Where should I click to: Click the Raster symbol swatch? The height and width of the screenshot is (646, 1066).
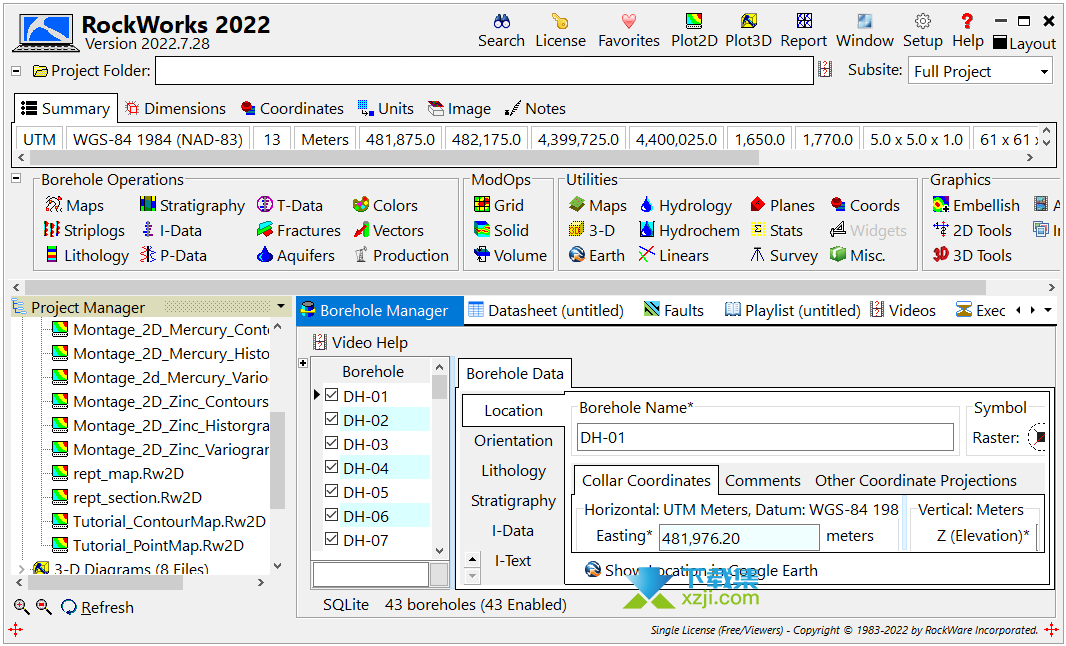coord(1036,437)
